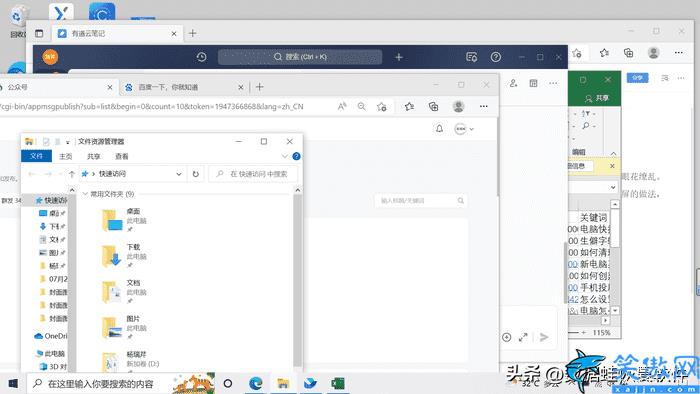Open Favorites list in front Edge window
Screen dimensions: 700x394
coord(409,106)
